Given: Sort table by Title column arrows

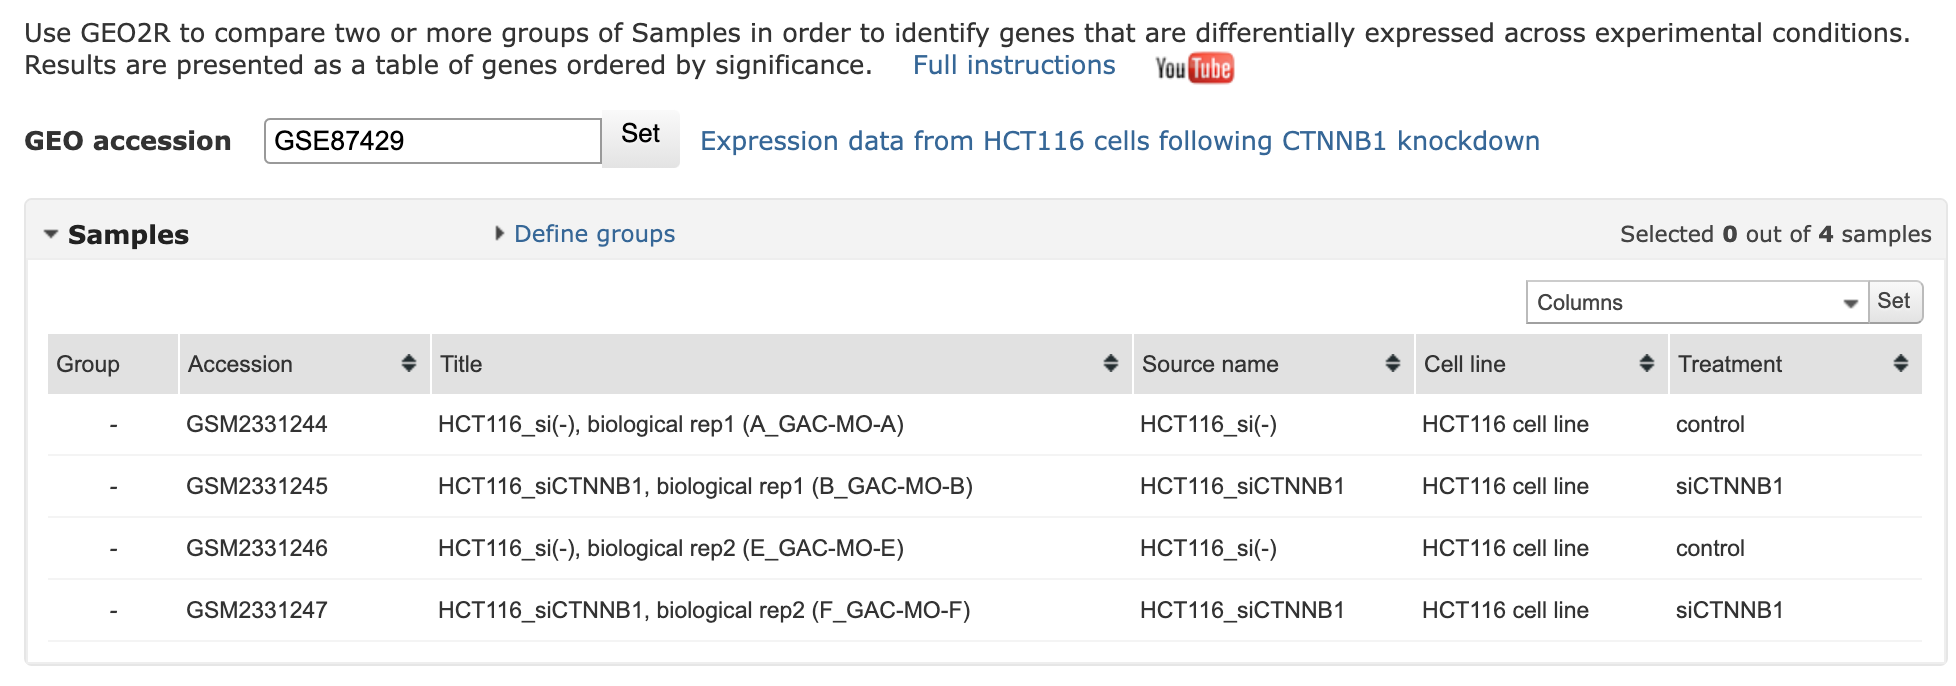Looking at the screenshot, I should point(1110,364).
